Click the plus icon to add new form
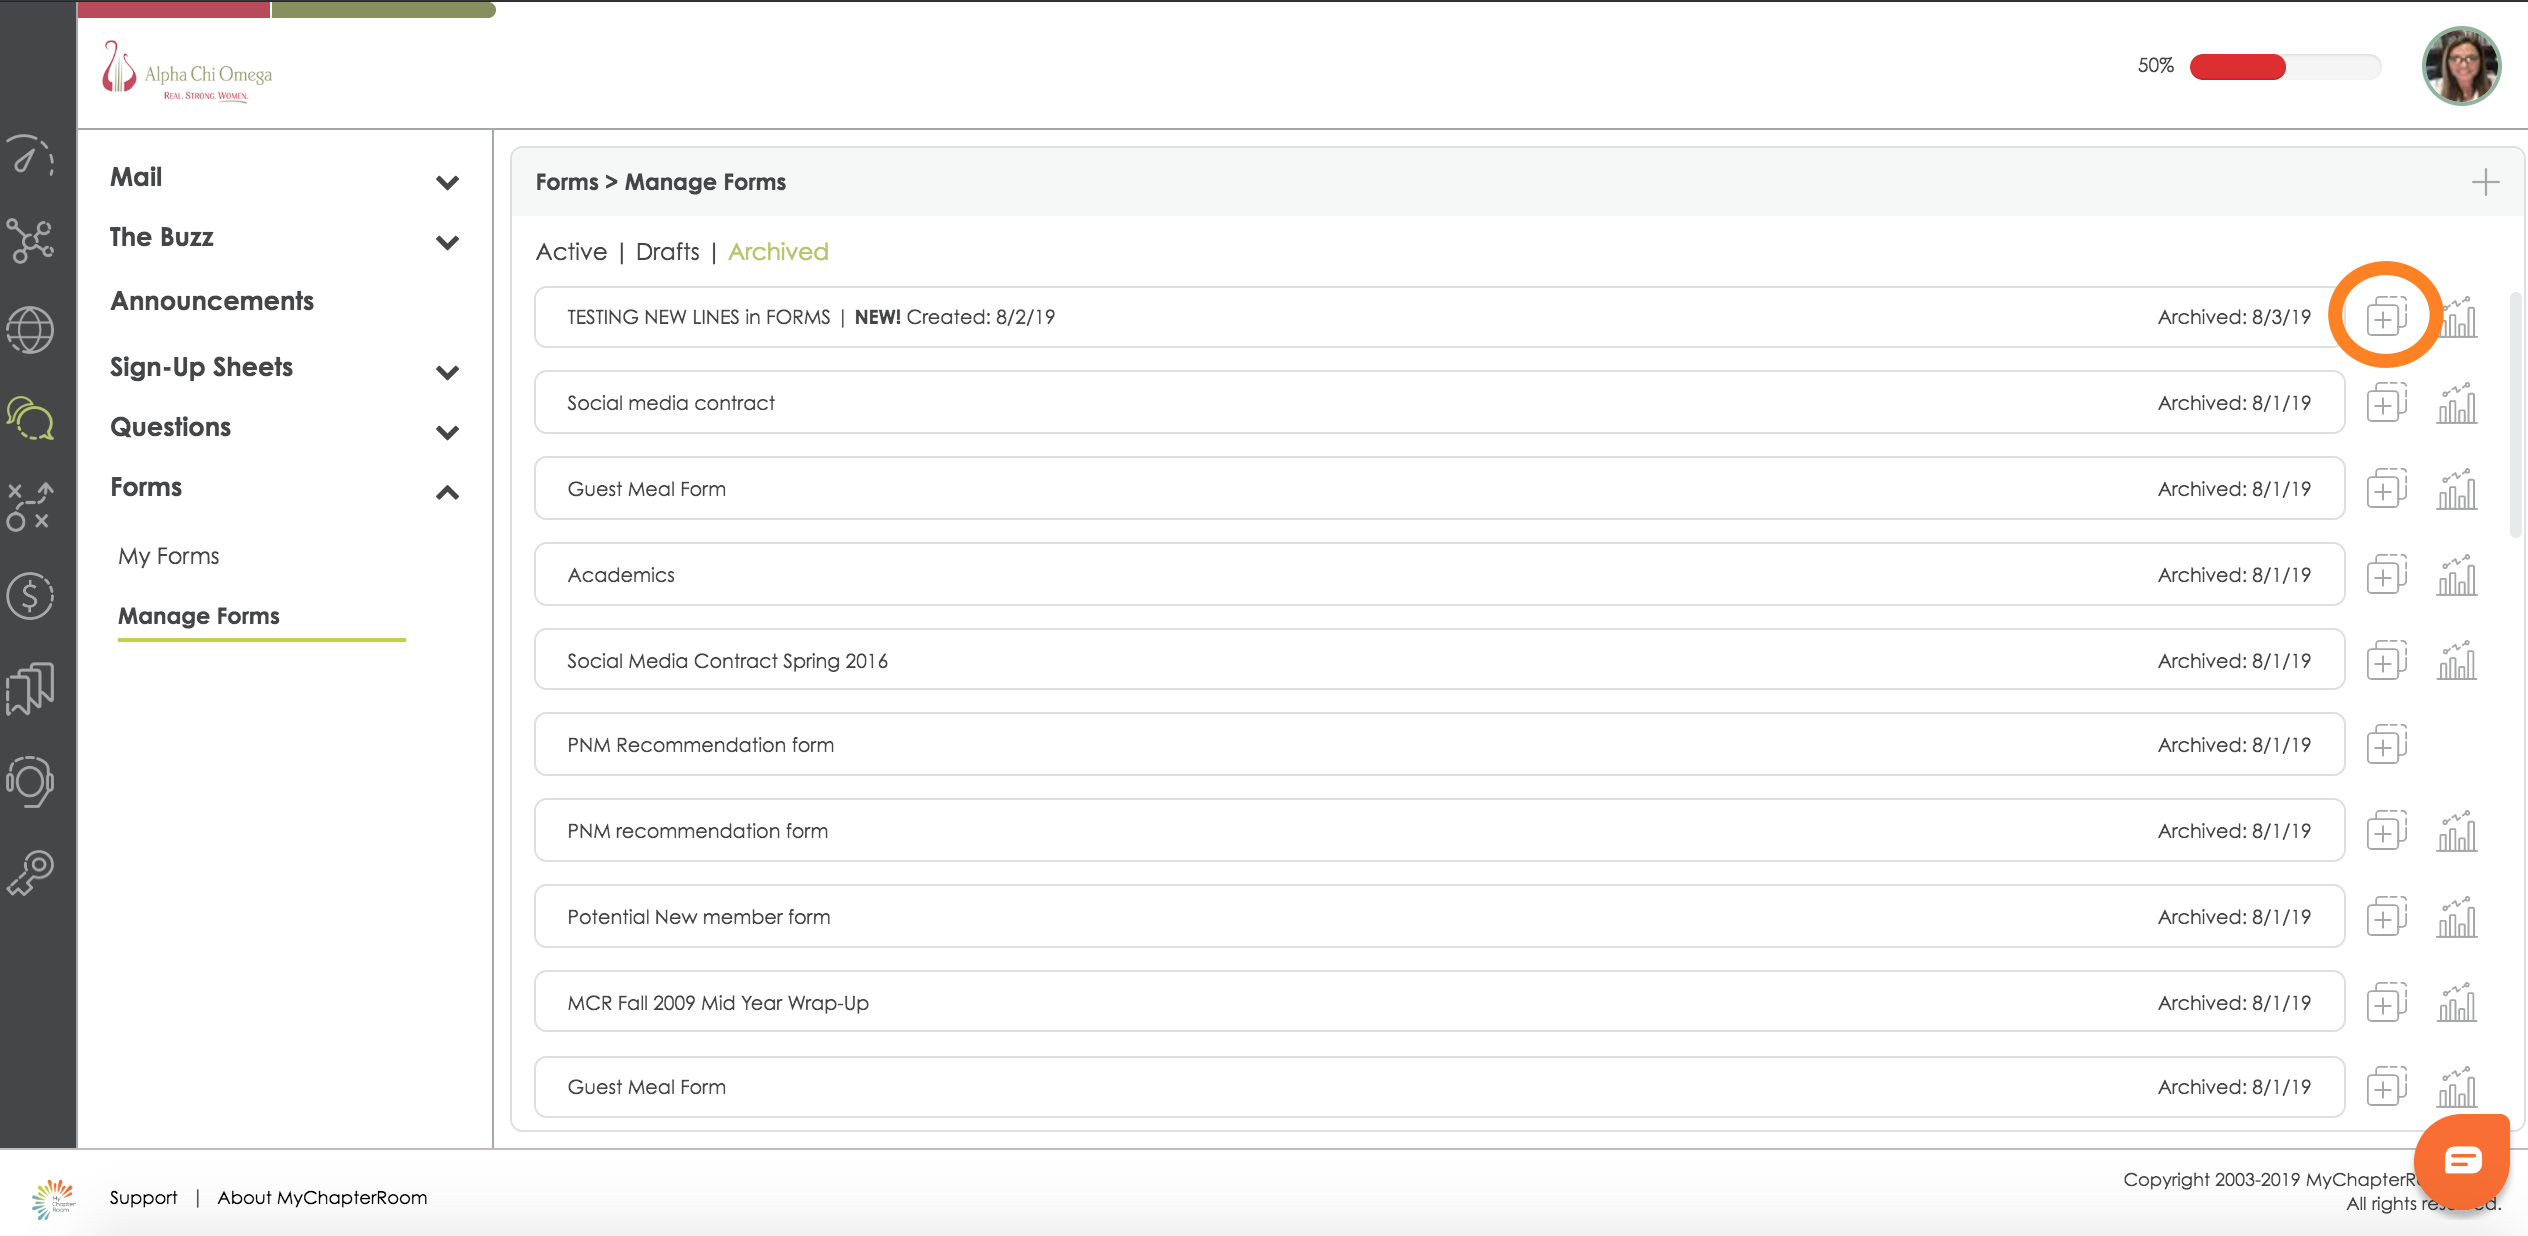Viewport: 2528px width, 1236px height. coord(2485,182)
